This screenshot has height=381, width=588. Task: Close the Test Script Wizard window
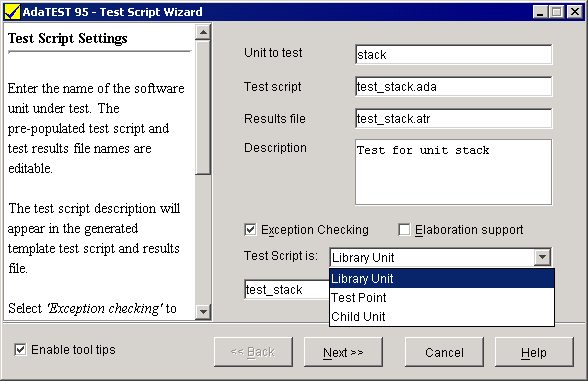tap(574, 12)
